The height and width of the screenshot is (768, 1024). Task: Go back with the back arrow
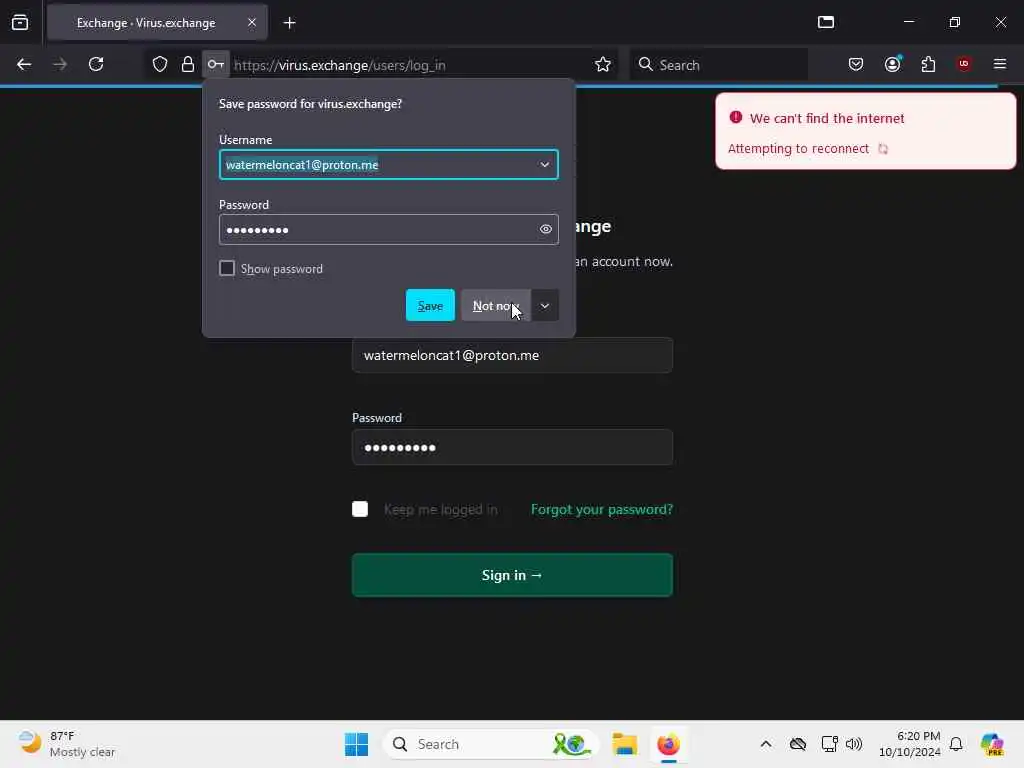click(24, 64)
